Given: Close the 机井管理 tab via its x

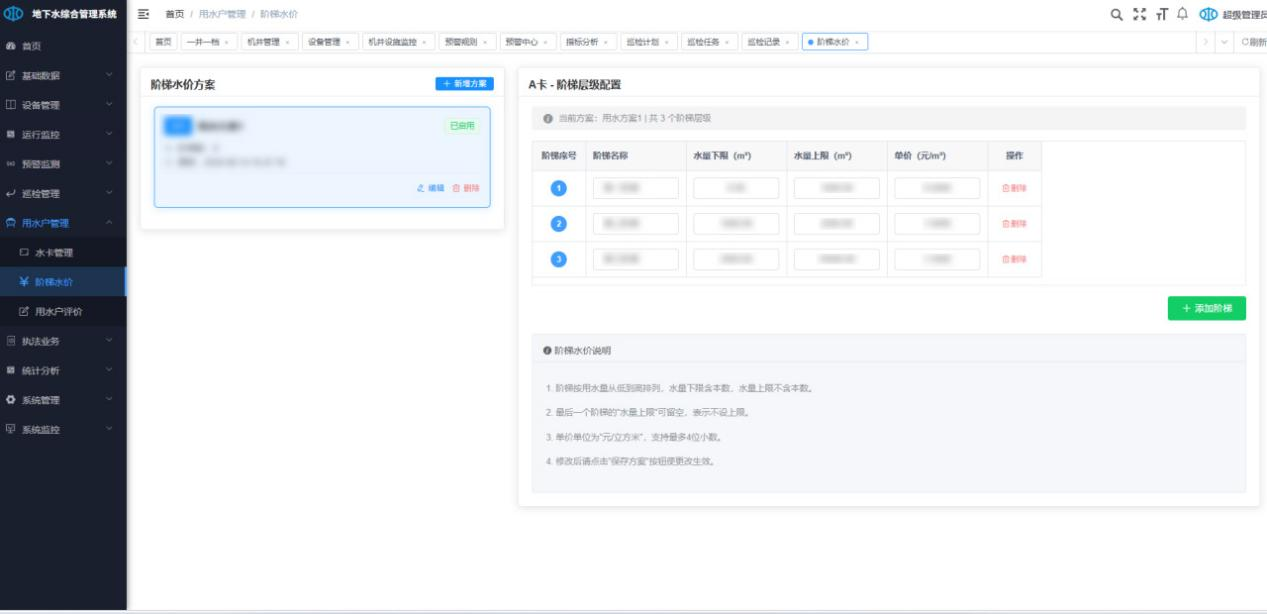Looking at the screenshot, I should [288, 42].
